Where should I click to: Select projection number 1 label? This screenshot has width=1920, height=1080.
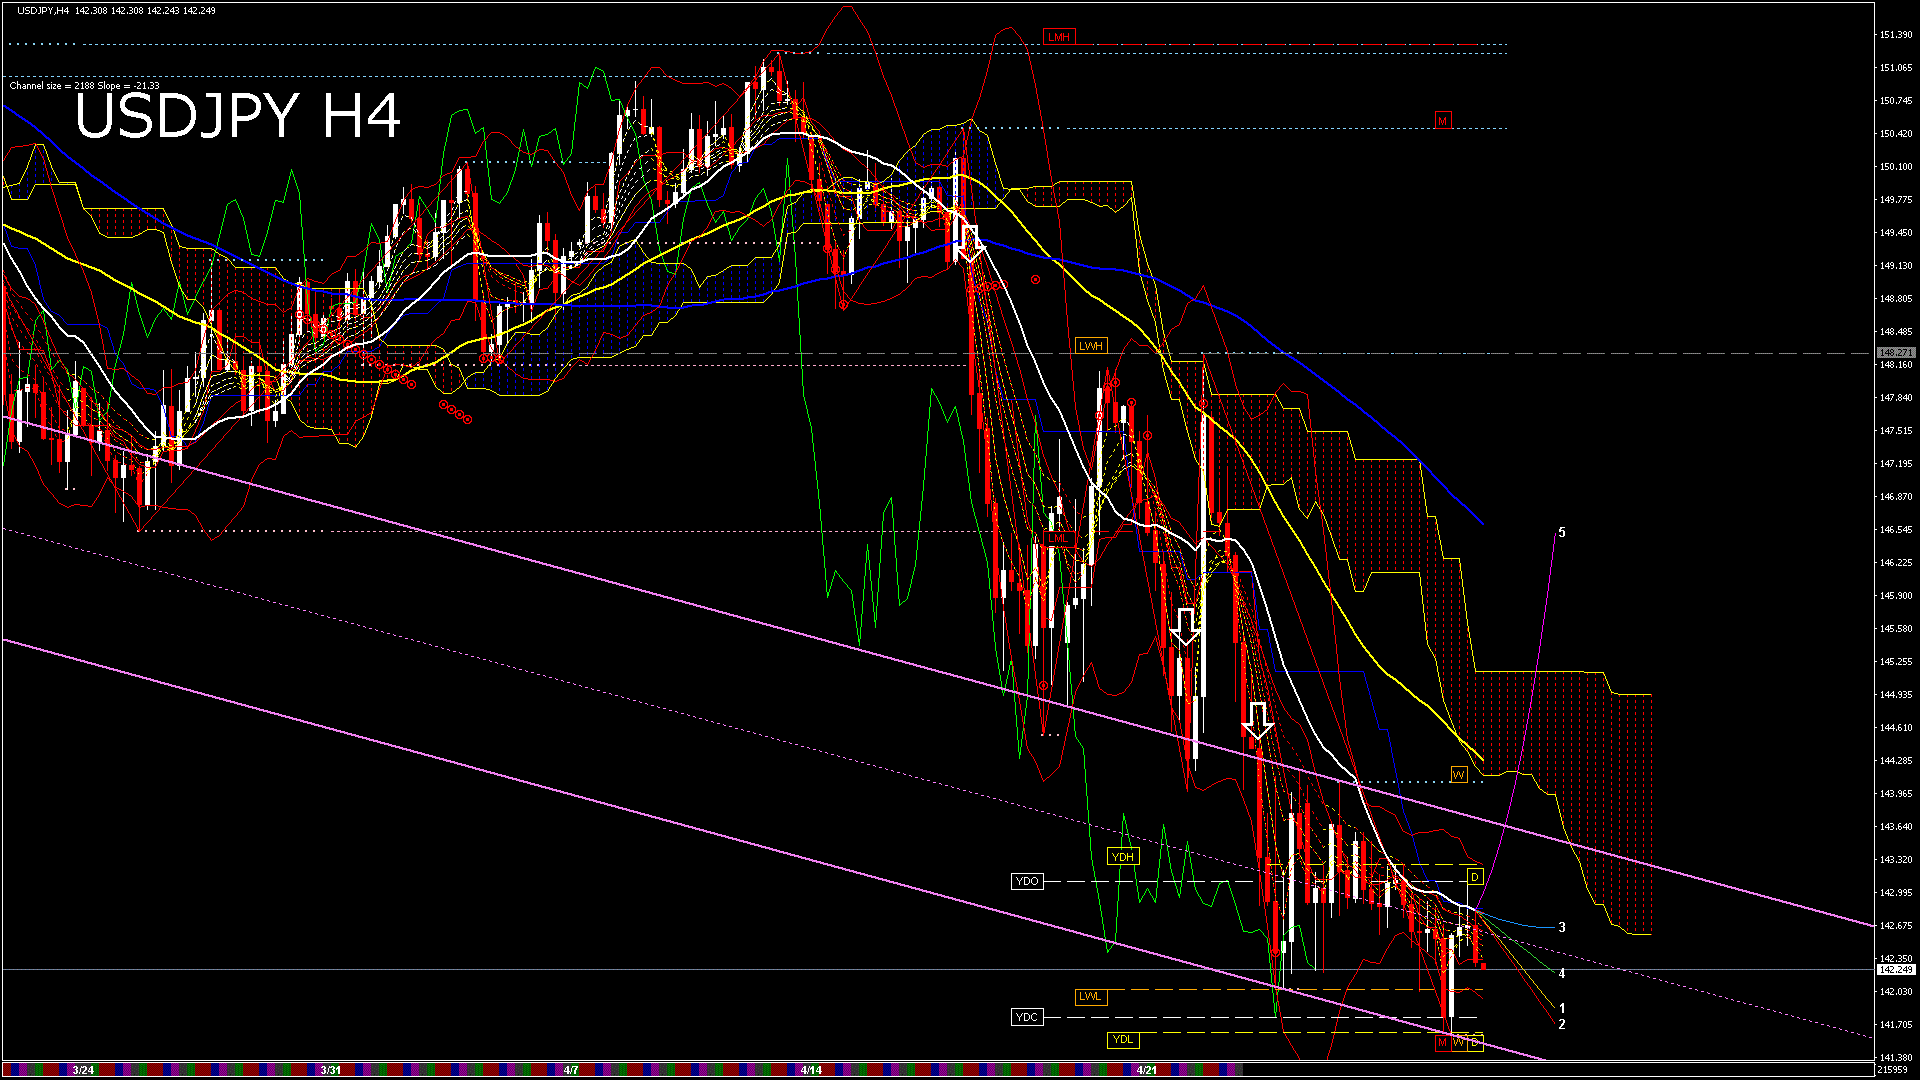tap(1562, 1009)
